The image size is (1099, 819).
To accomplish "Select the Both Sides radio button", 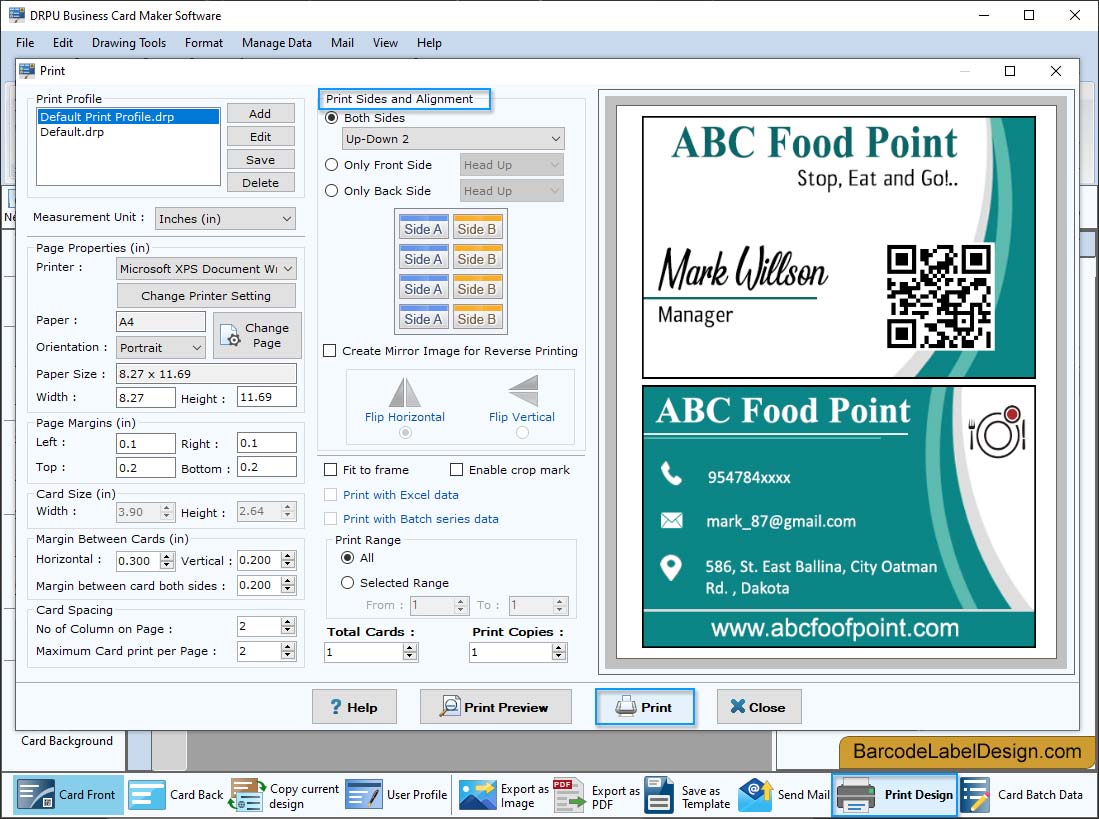I will coord(332,118).
